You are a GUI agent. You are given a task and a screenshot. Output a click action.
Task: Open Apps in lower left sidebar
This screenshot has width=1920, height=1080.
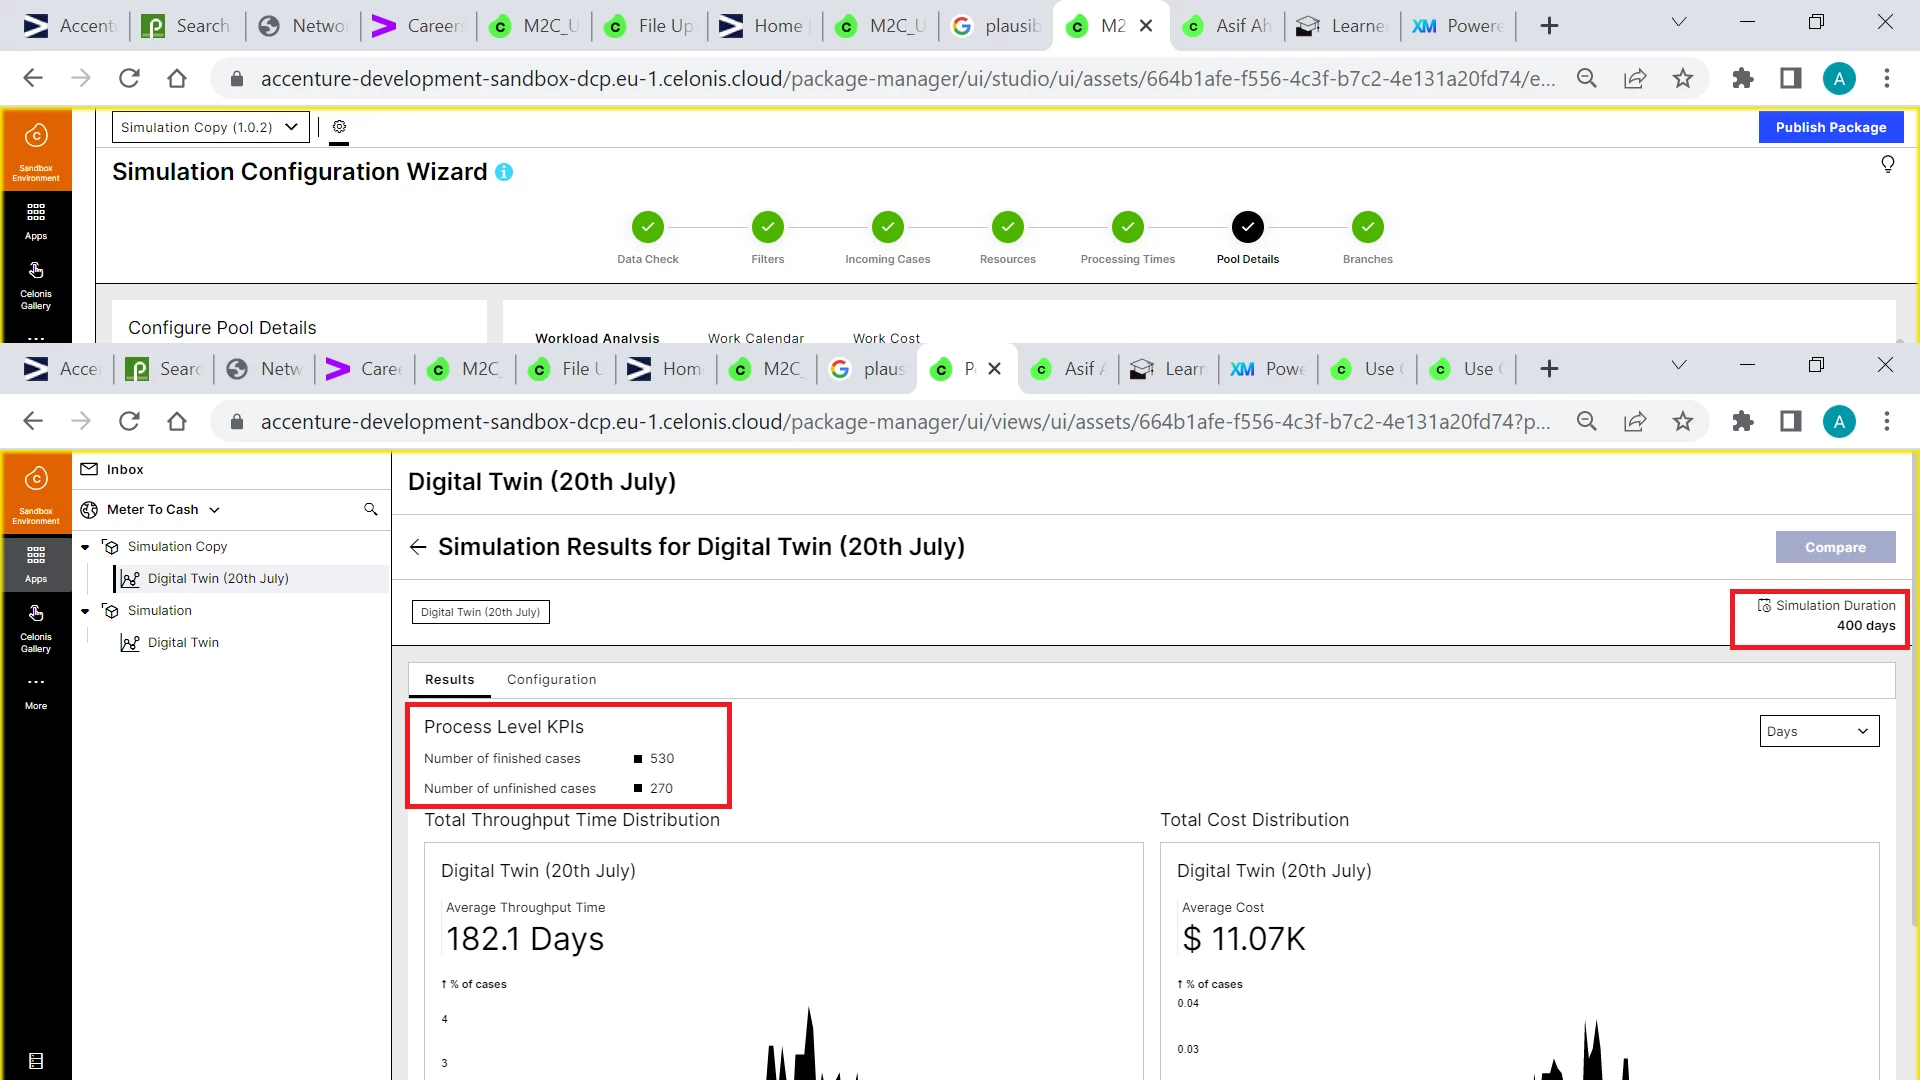pos(36,564)
